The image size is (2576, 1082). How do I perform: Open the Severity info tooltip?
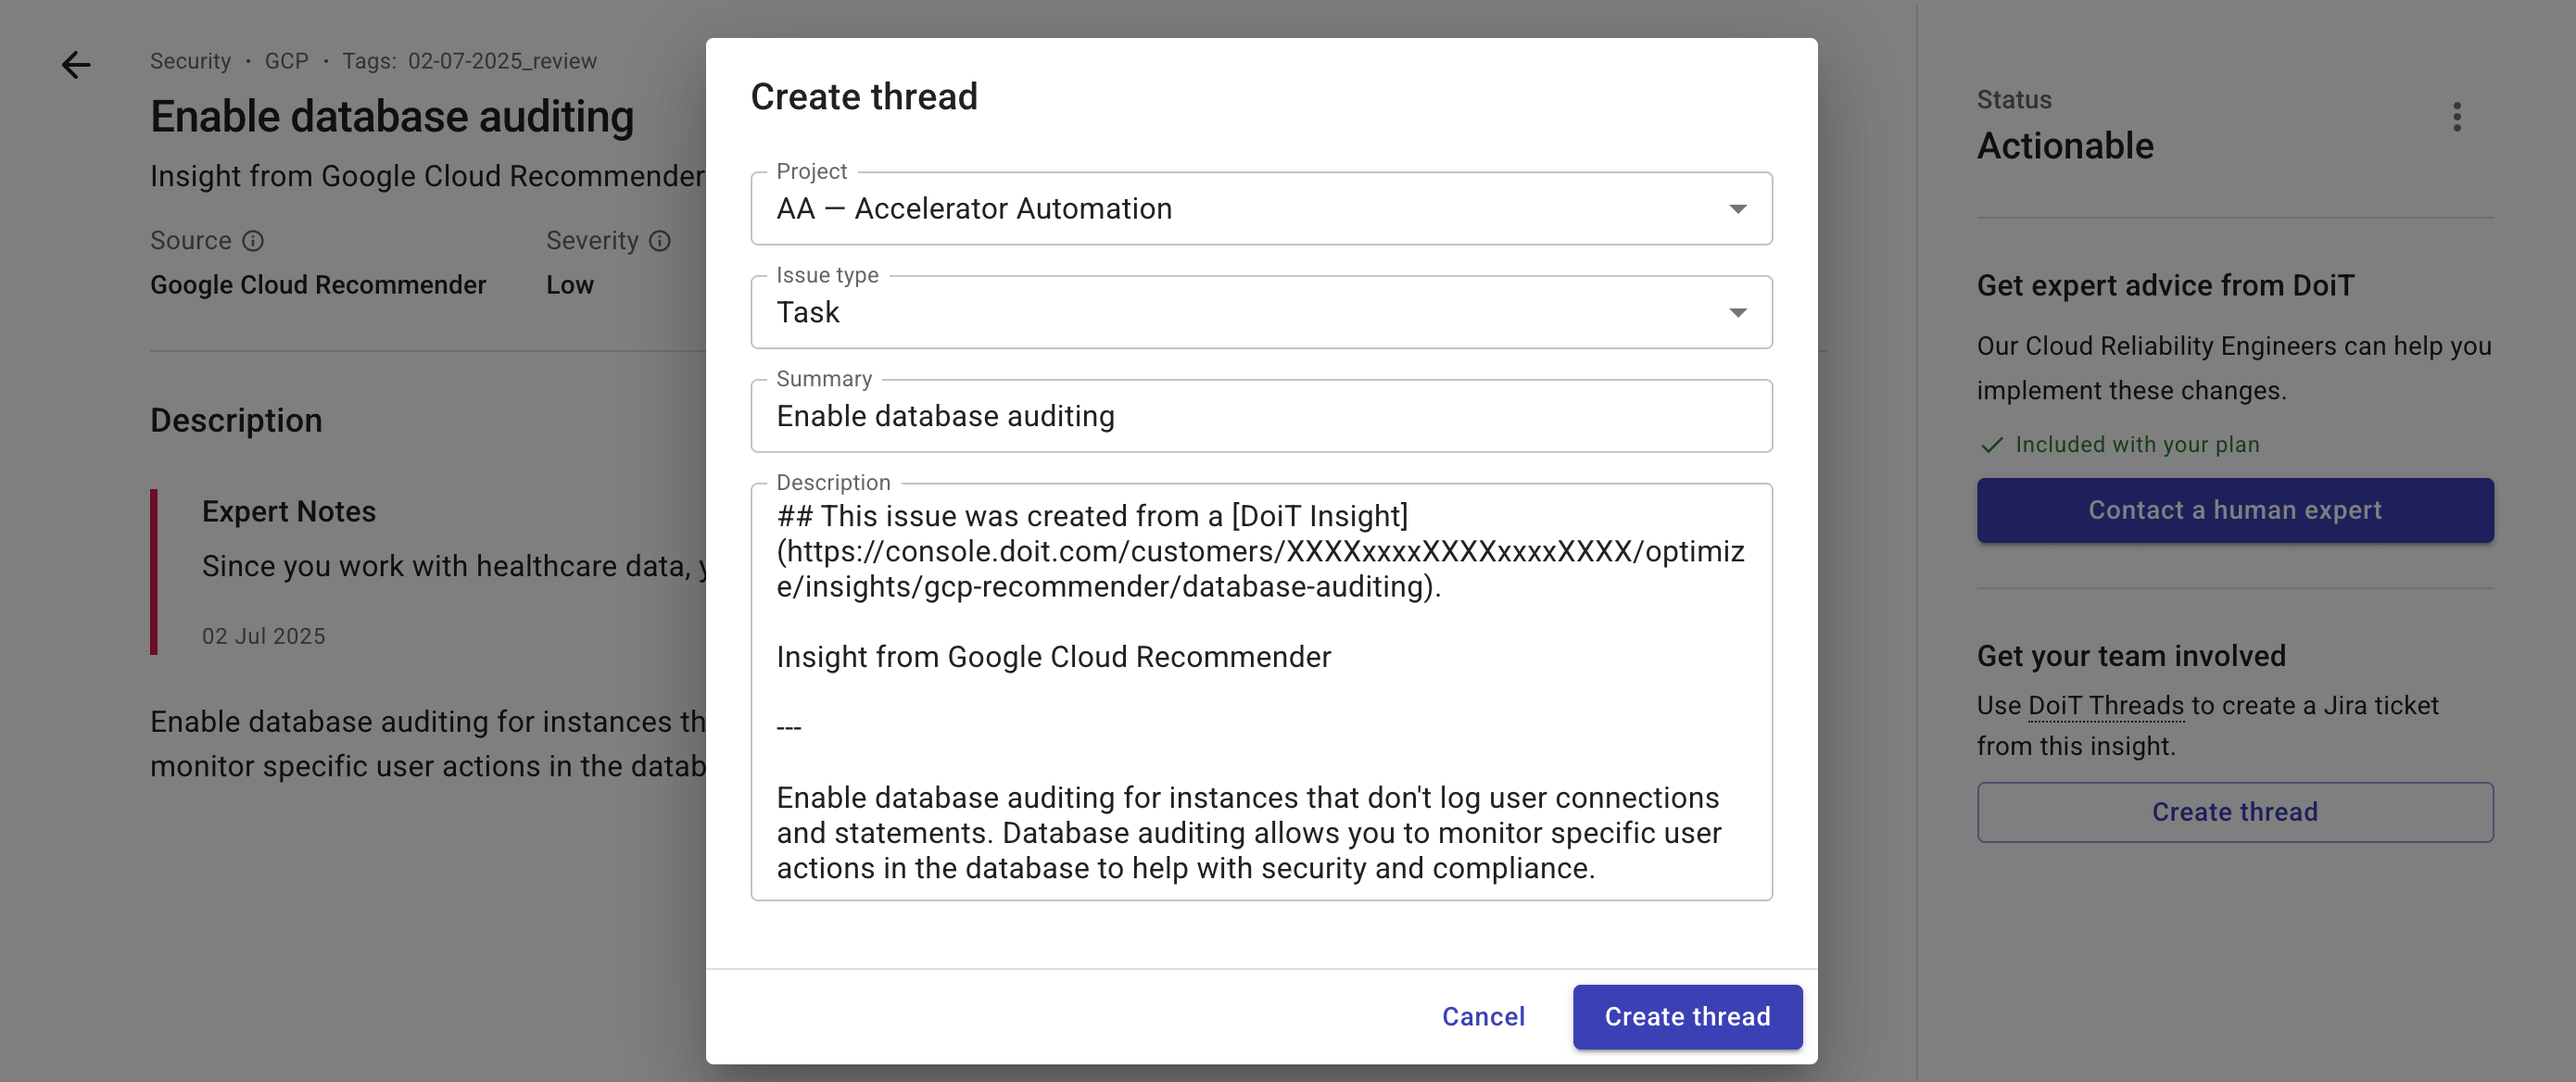pyautogui.click(x=659, y=240)
